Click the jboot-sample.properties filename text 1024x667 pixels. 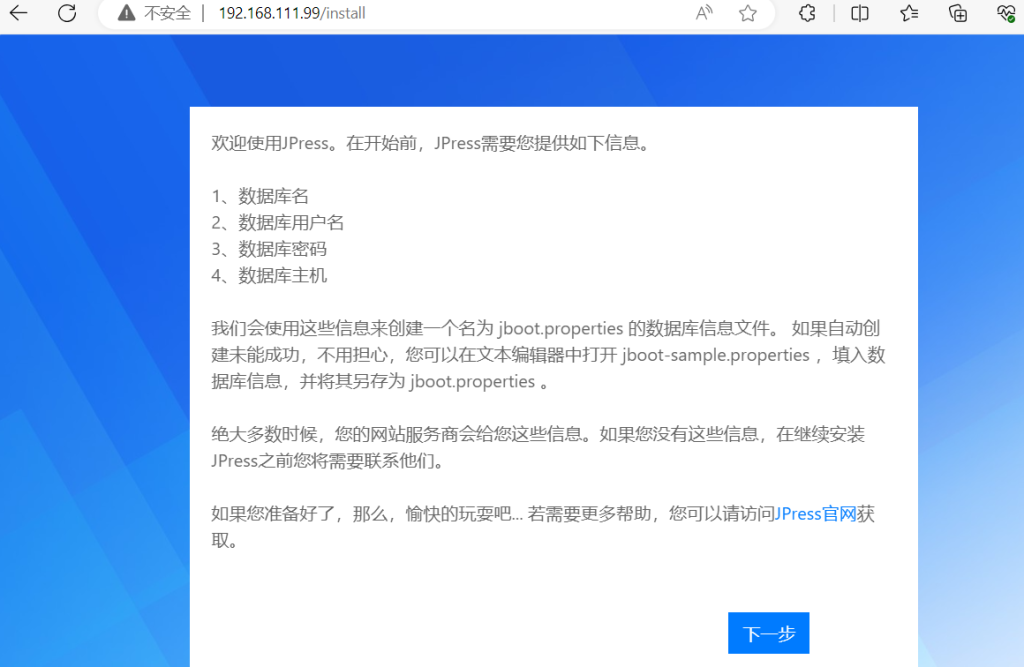click(715, 355)
